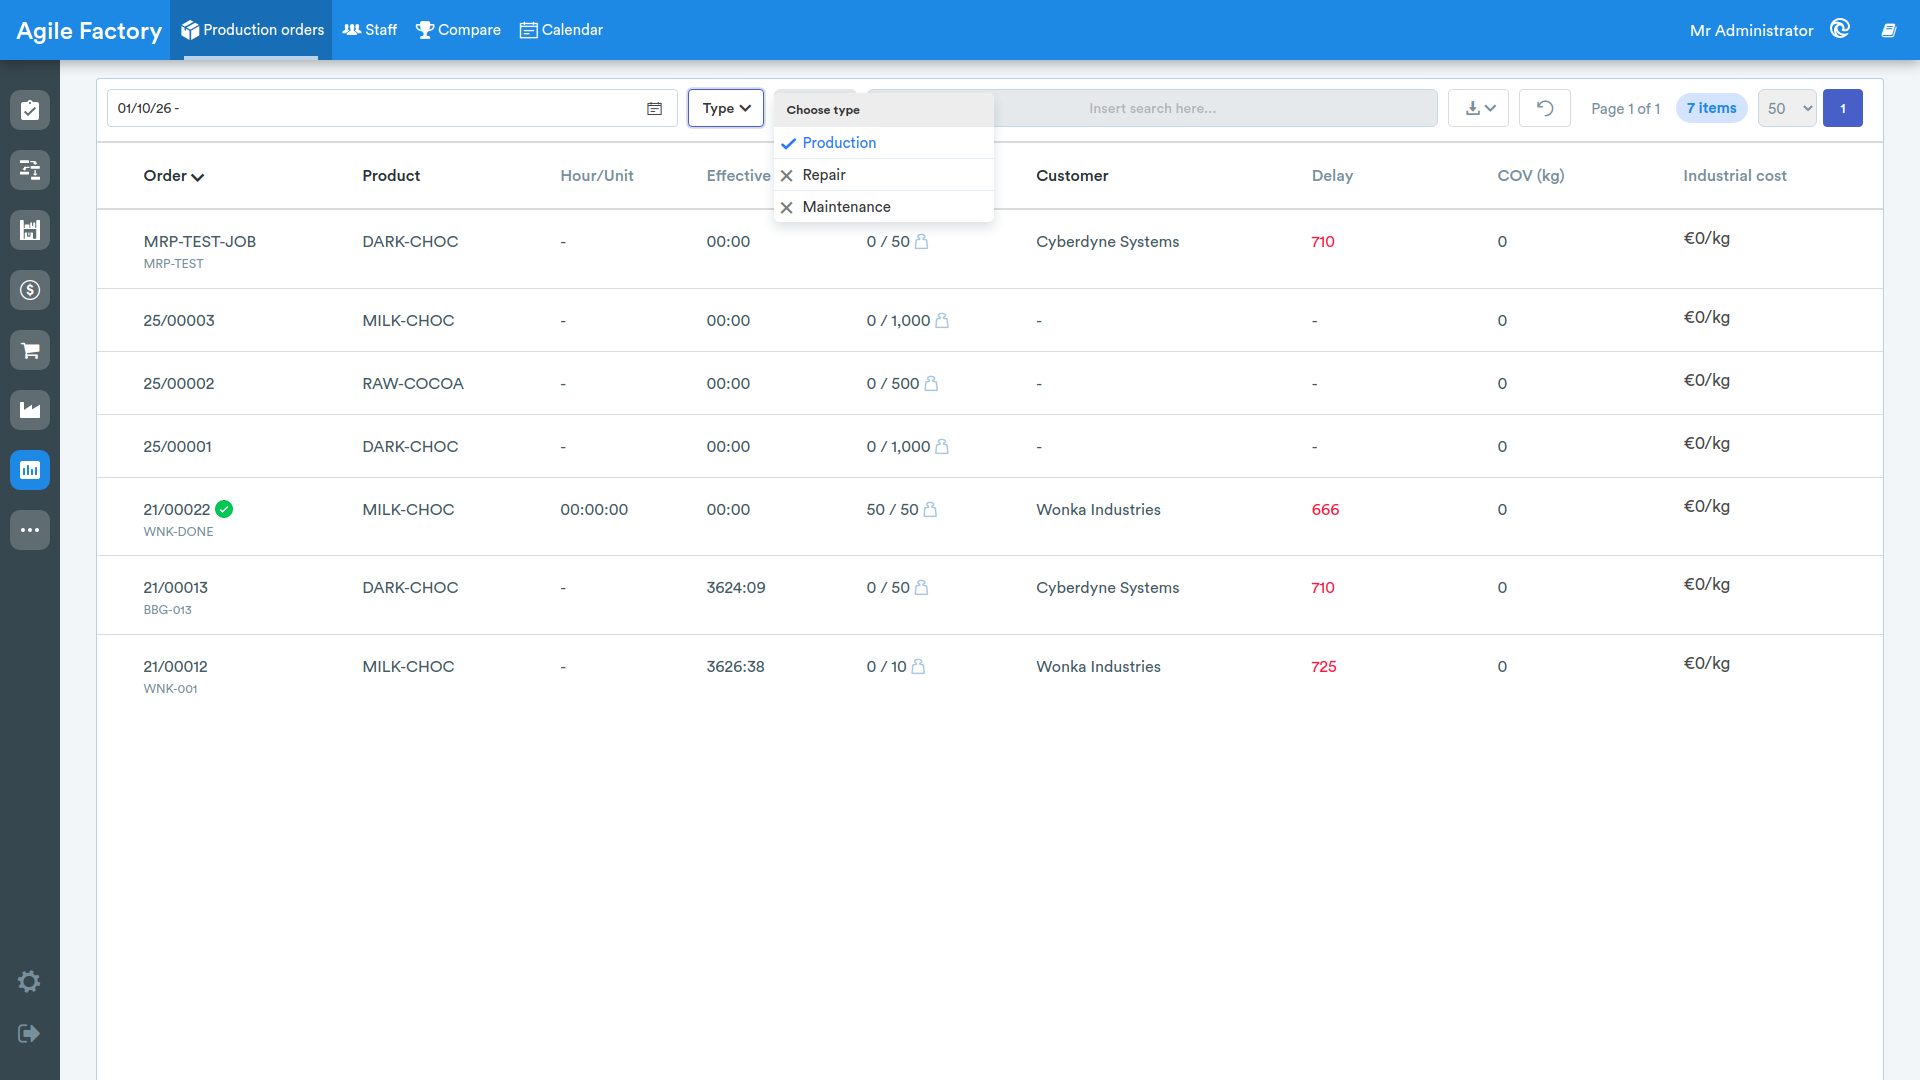Open the items-per-page dropdown showing 50
Screen dimensions: 1920x1080
(1787, 108)
